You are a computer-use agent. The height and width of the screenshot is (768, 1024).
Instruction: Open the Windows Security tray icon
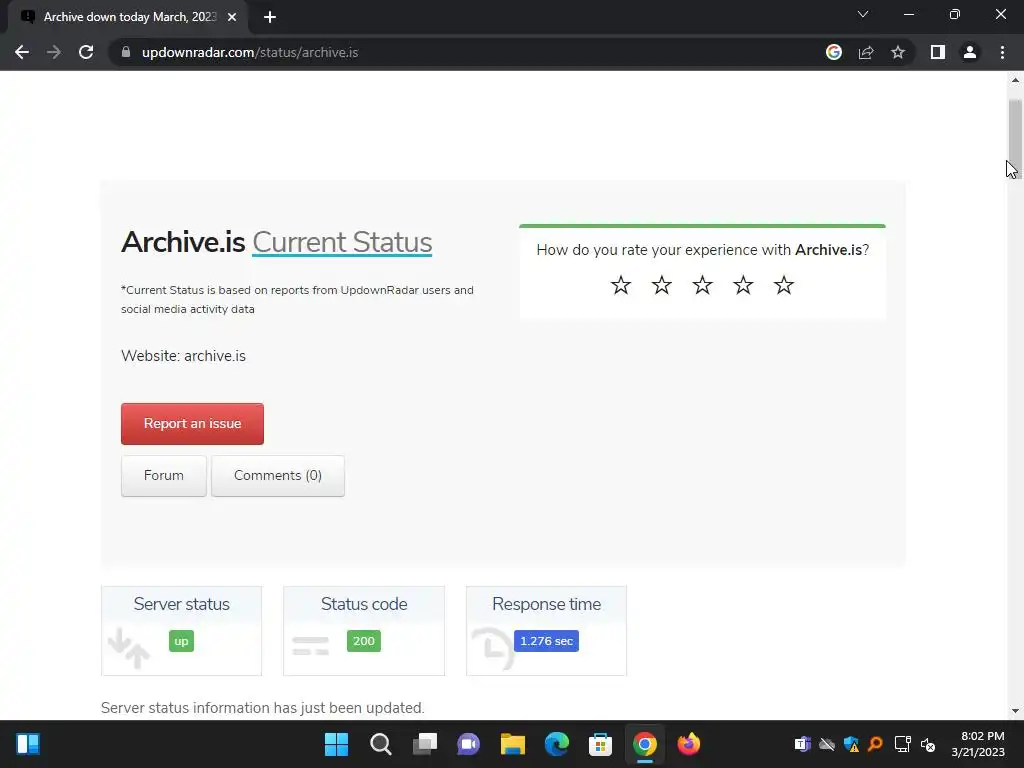[x=851, y=744]
